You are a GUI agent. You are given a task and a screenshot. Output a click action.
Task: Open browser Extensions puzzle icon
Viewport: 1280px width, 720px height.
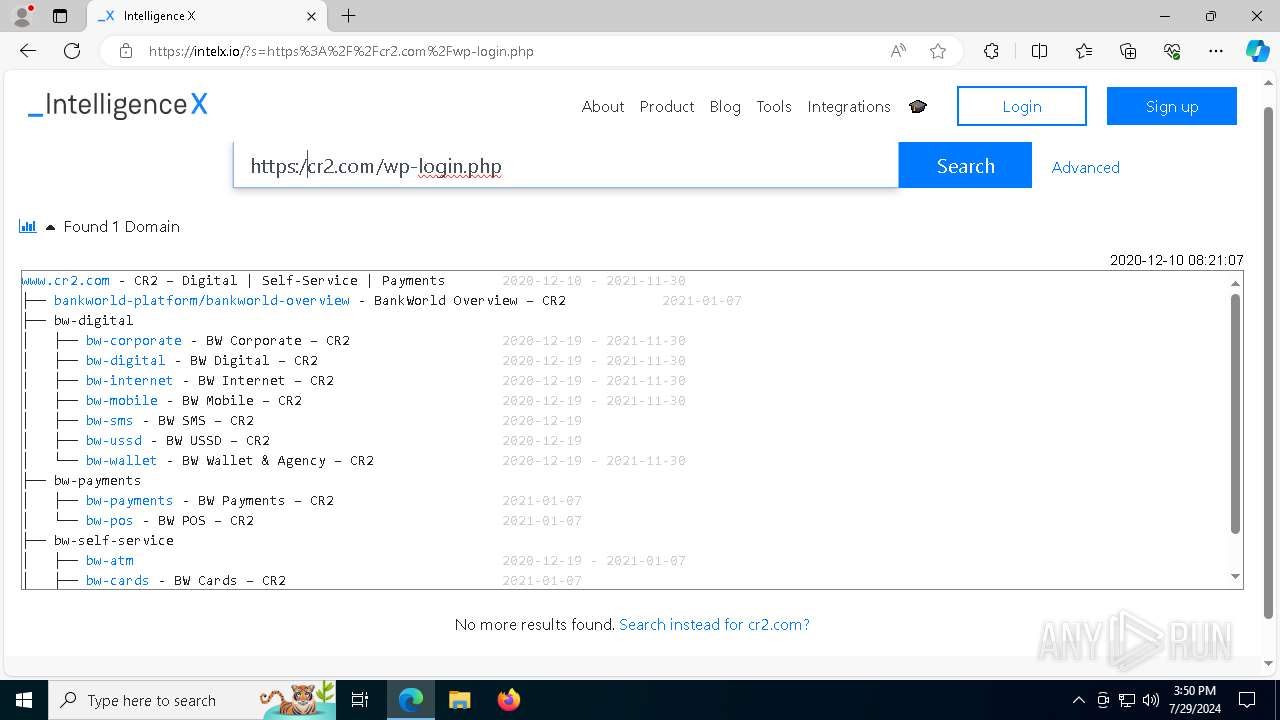[991, 51]
